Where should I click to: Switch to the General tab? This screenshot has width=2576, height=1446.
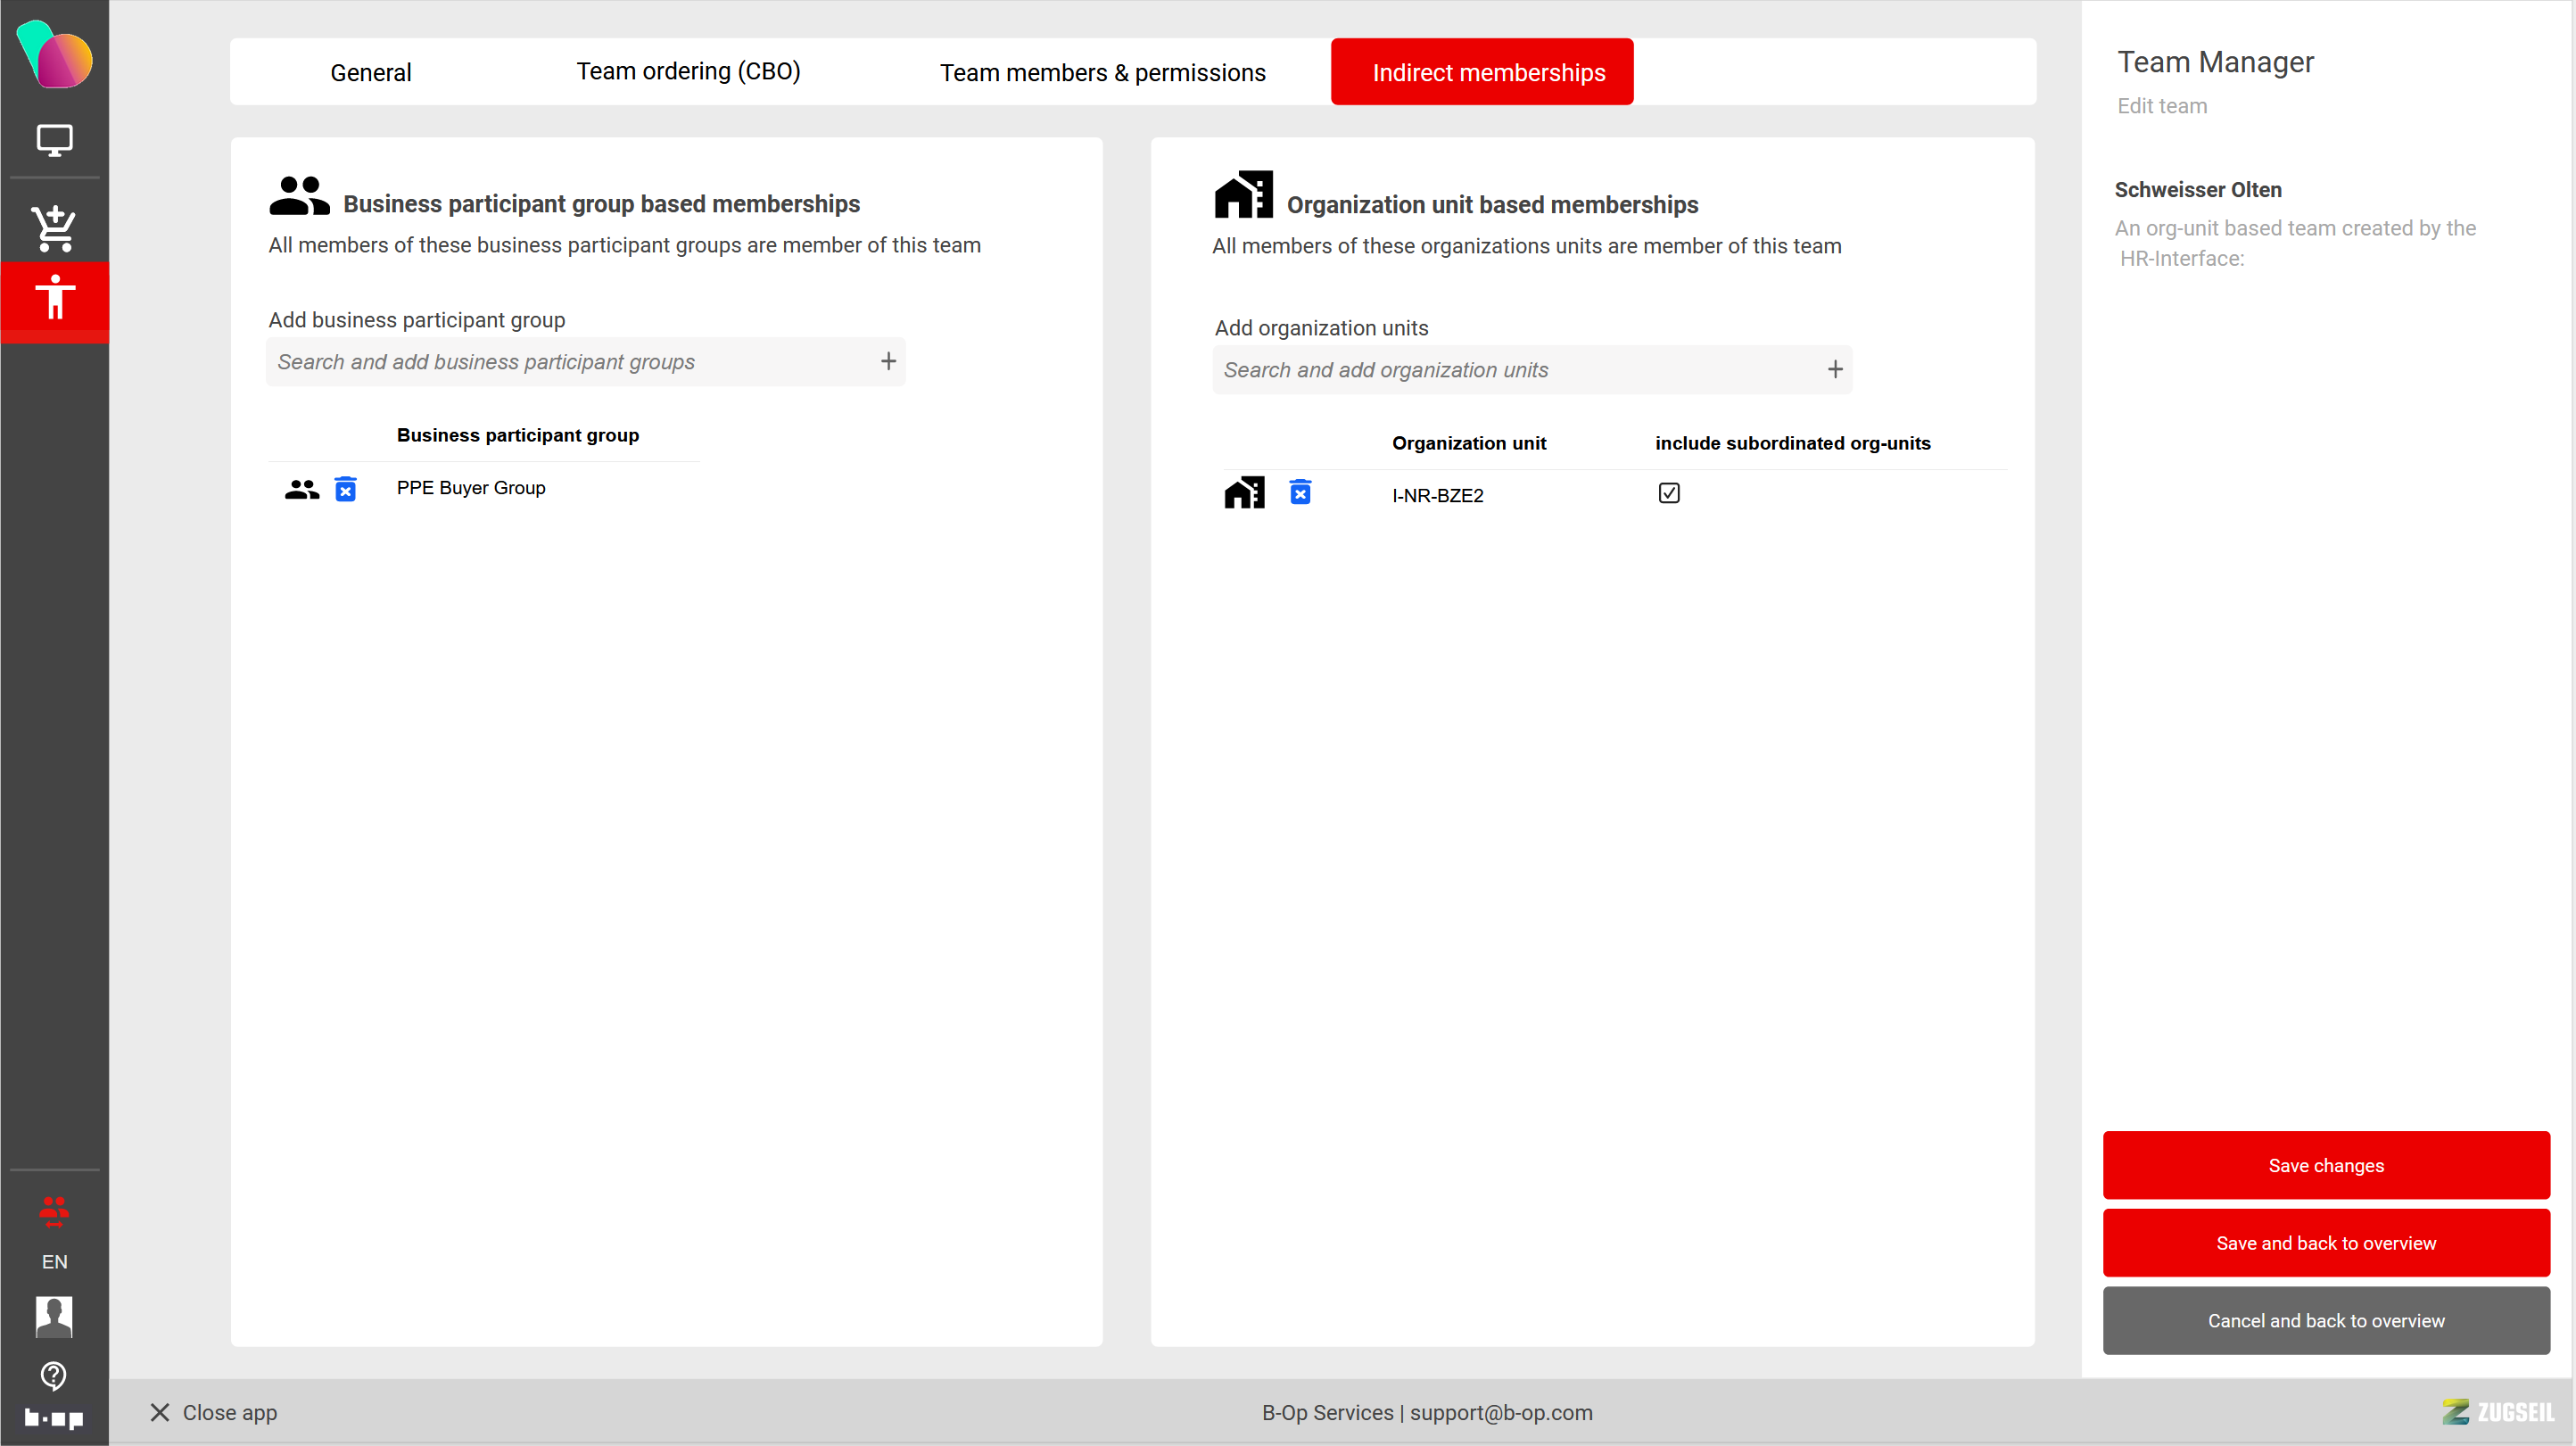pos(370,72)
